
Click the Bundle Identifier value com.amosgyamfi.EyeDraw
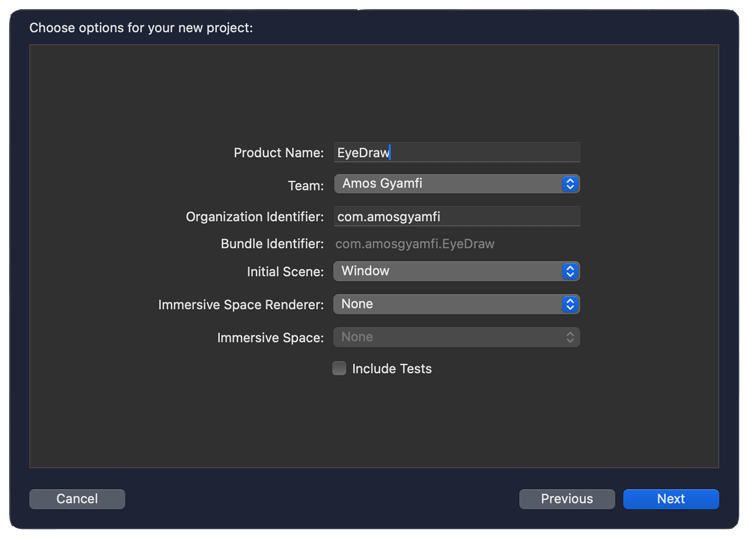click(x=415, y=244)
